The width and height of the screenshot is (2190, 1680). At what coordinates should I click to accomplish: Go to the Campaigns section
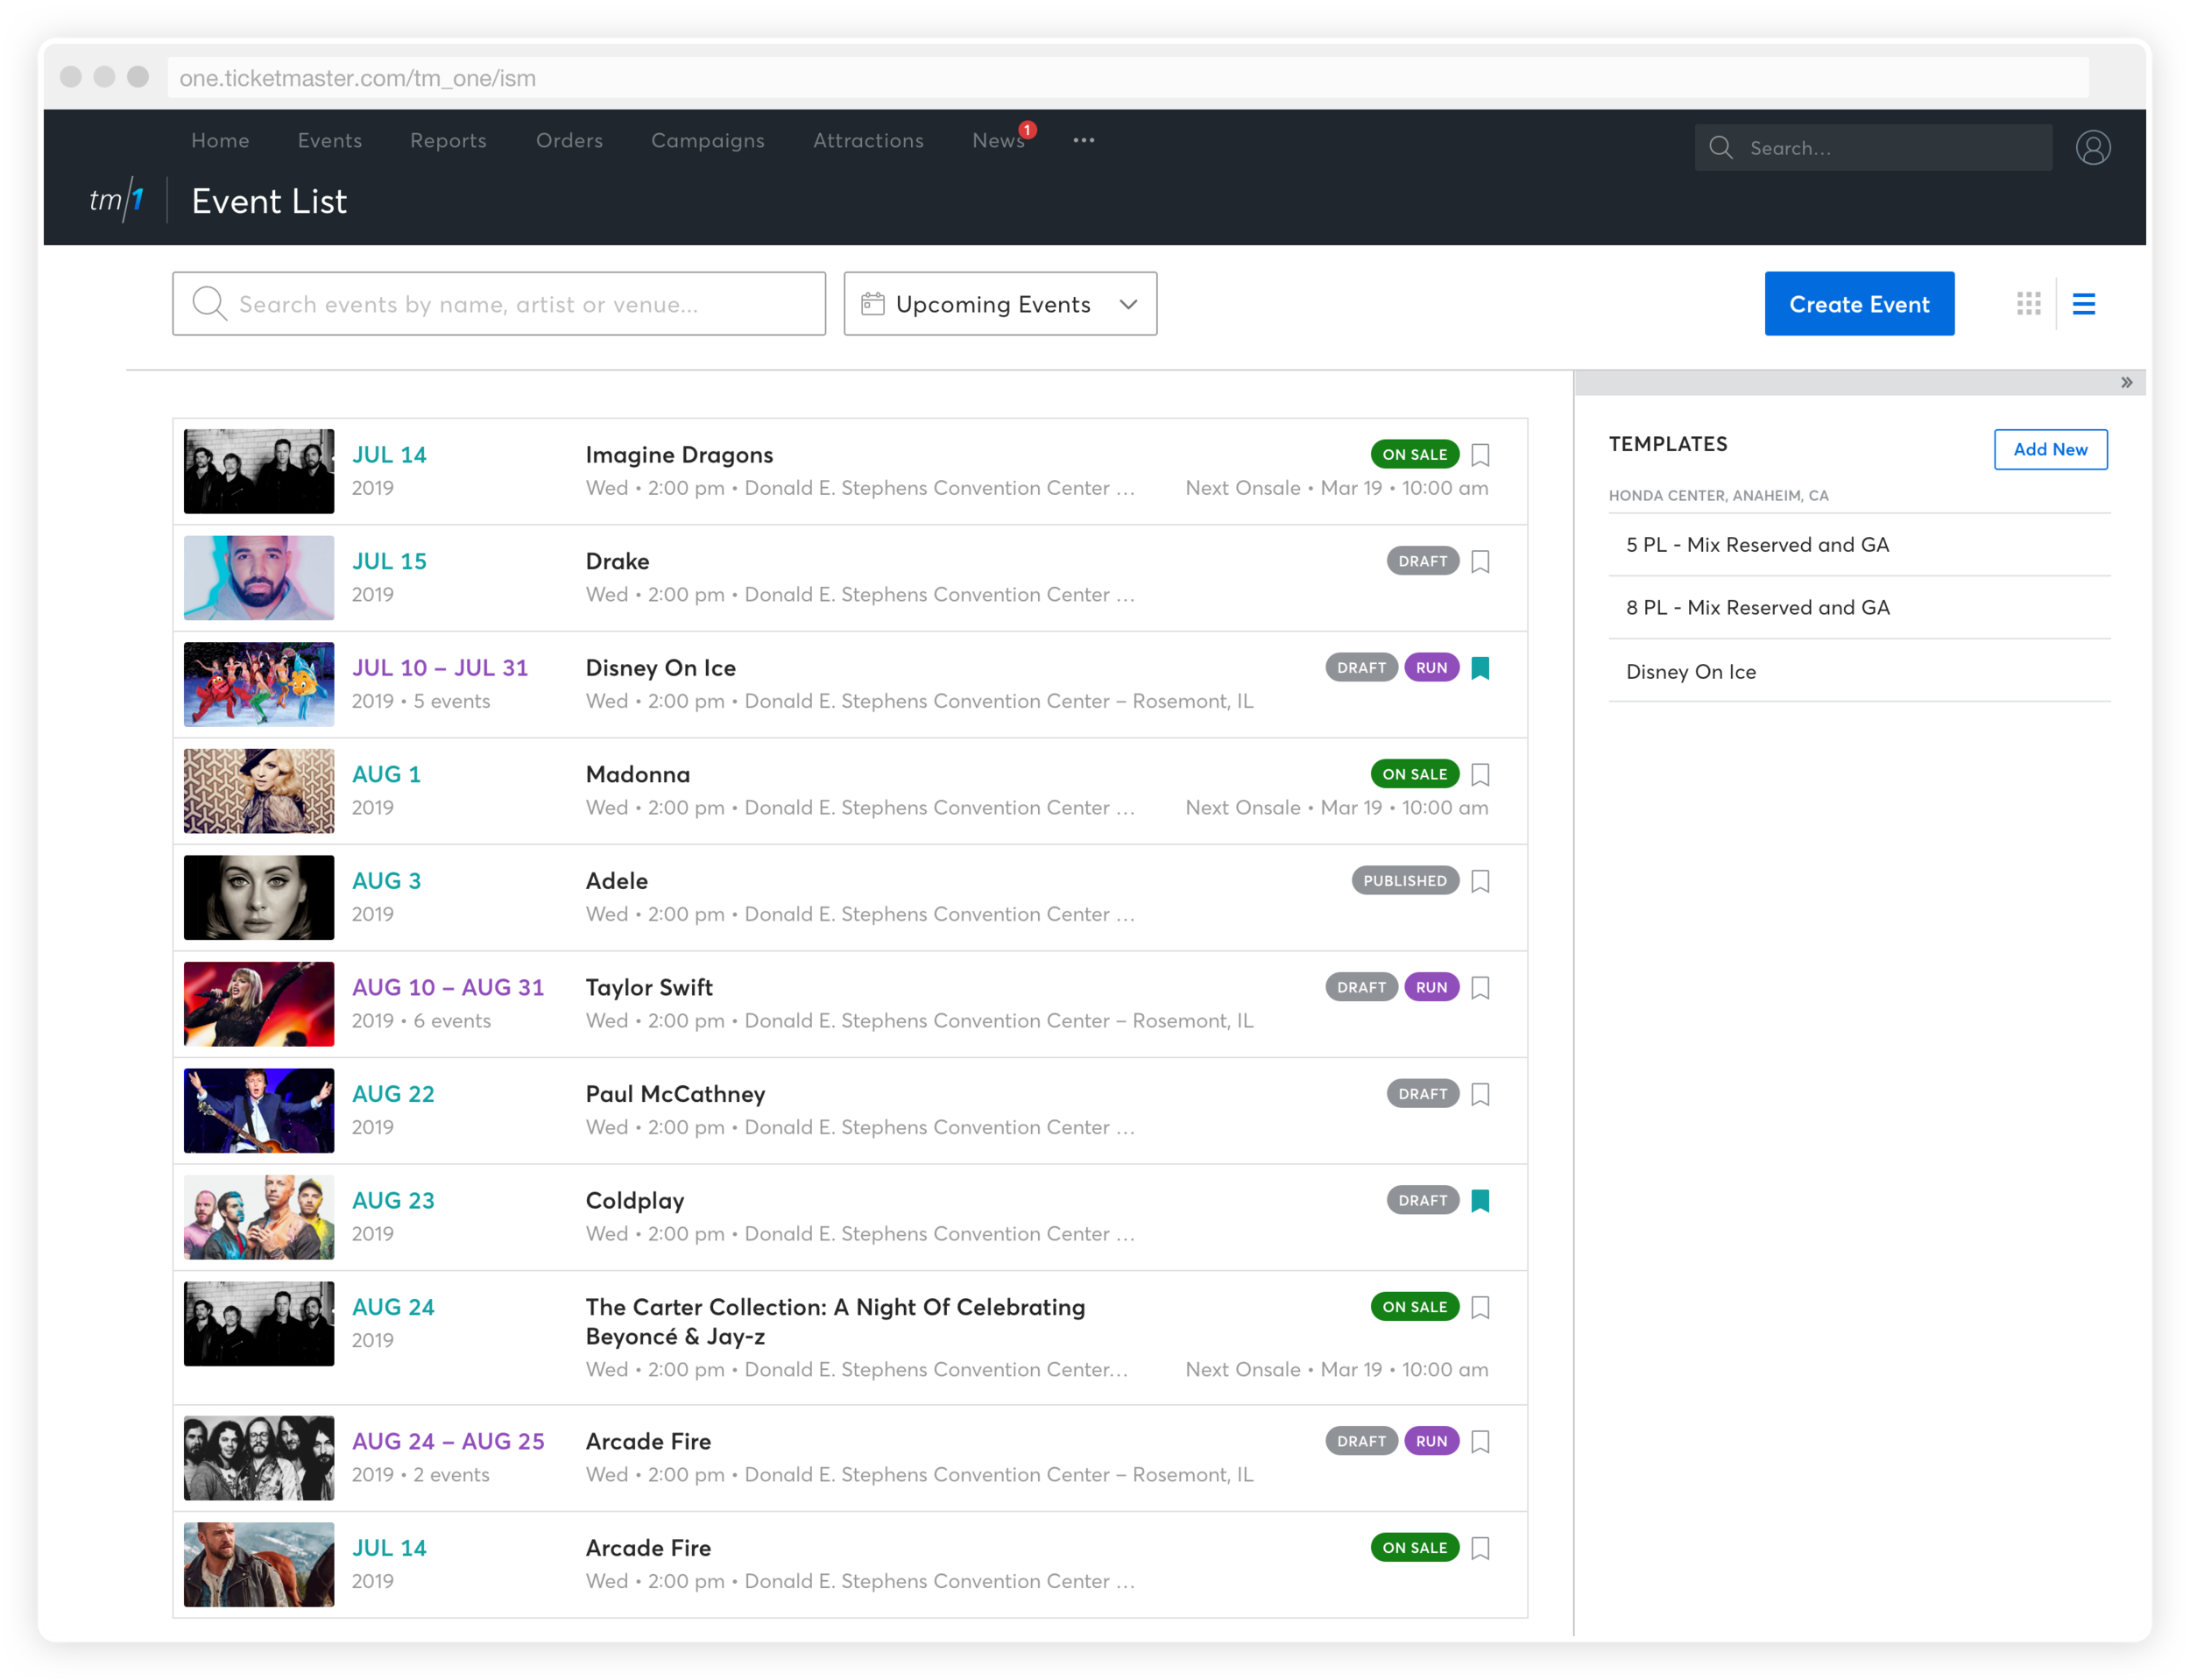coord(707,140)
